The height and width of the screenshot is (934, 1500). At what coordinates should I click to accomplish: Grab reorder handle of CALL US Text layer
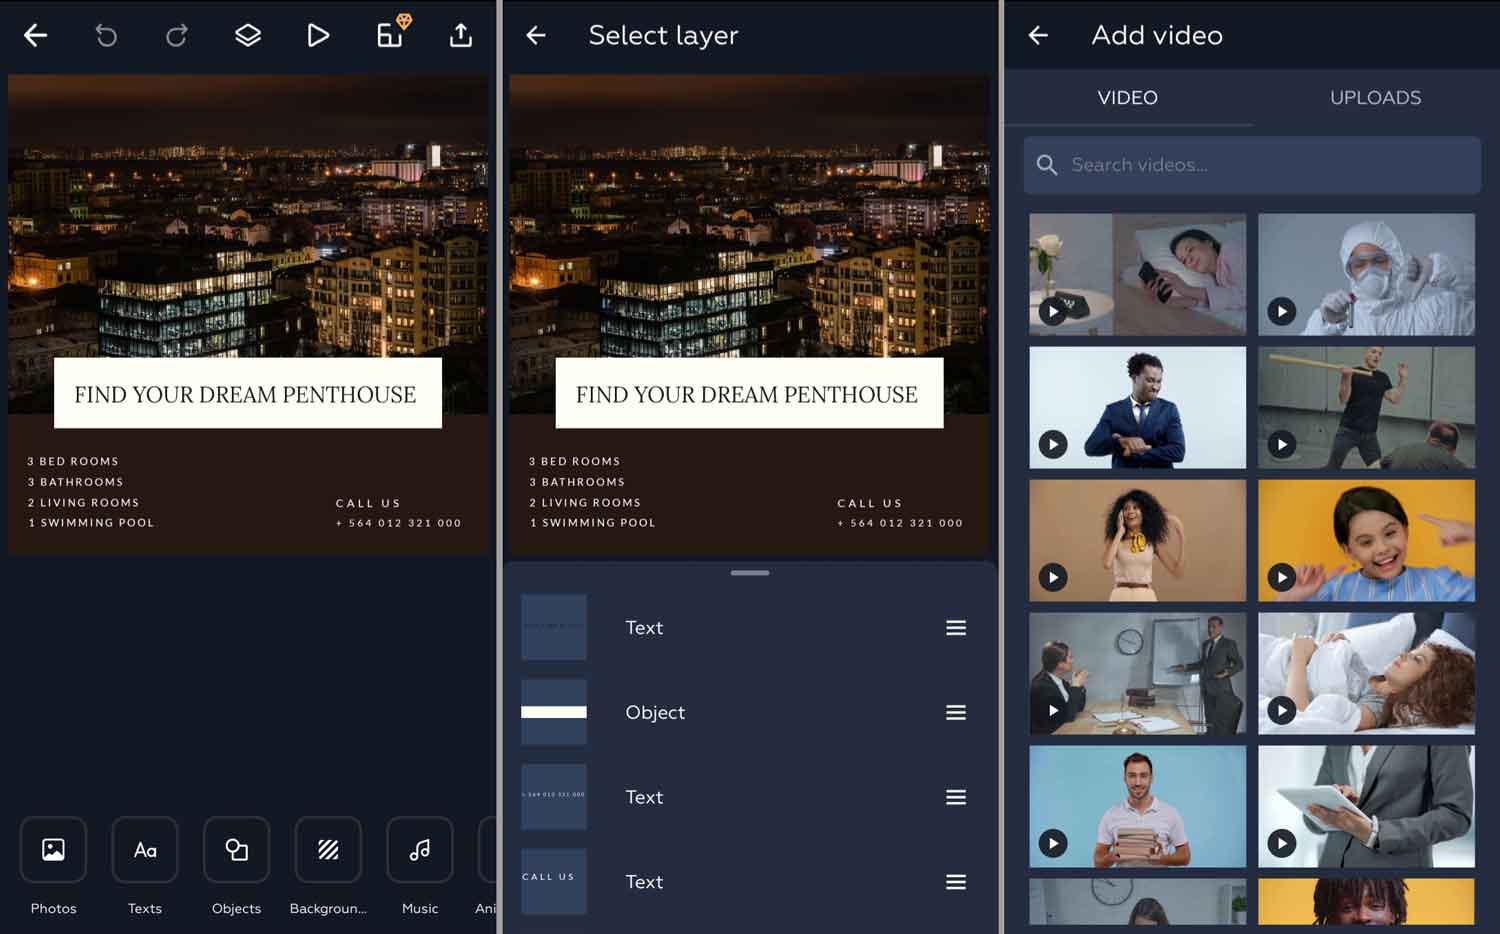click(x=956, y=882)
